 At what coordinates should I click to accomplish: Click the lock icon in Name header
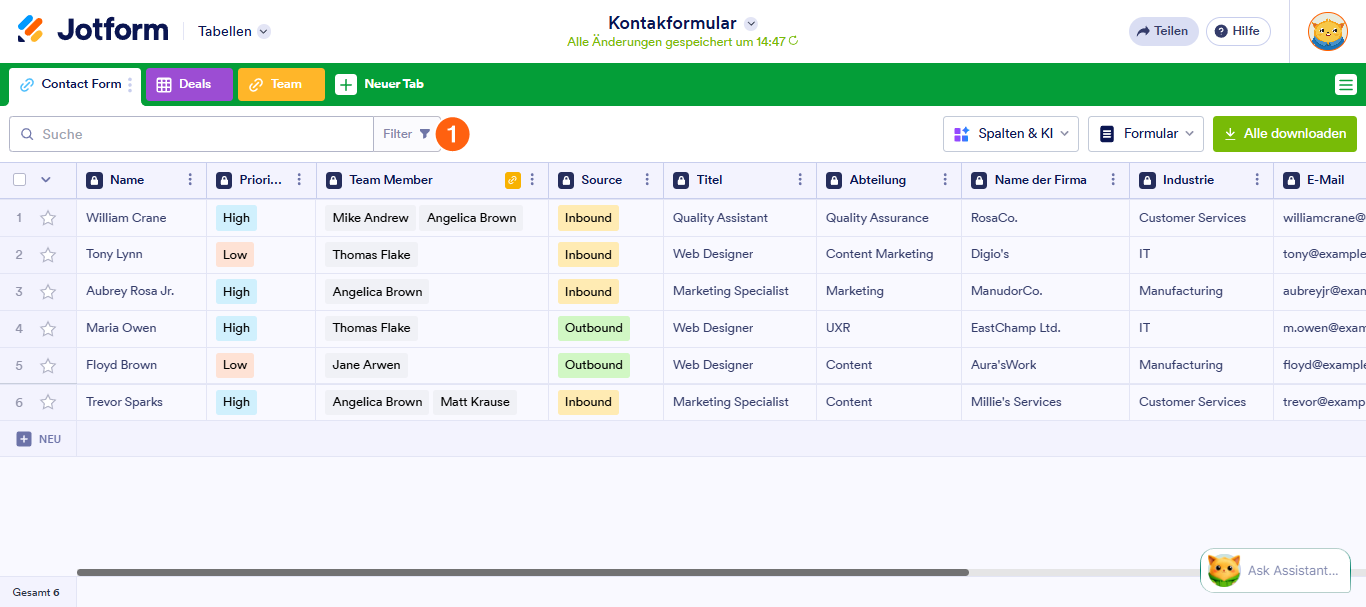click(94, 180)
